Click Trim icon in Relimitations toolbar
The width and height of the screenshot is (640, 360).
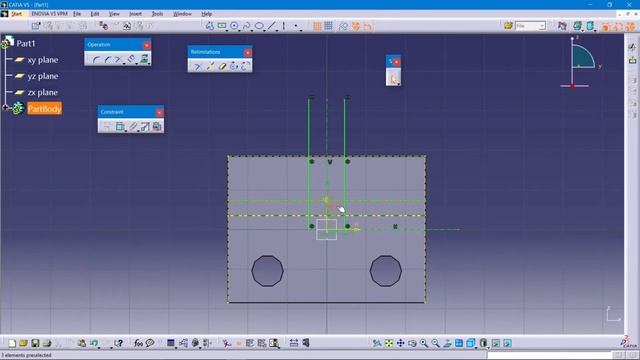point(198,66)
